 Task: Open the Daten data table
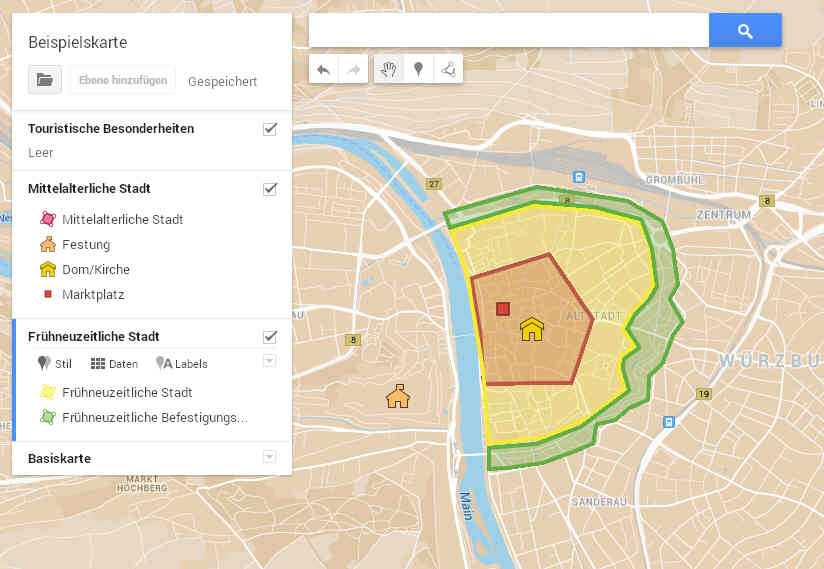114,364
